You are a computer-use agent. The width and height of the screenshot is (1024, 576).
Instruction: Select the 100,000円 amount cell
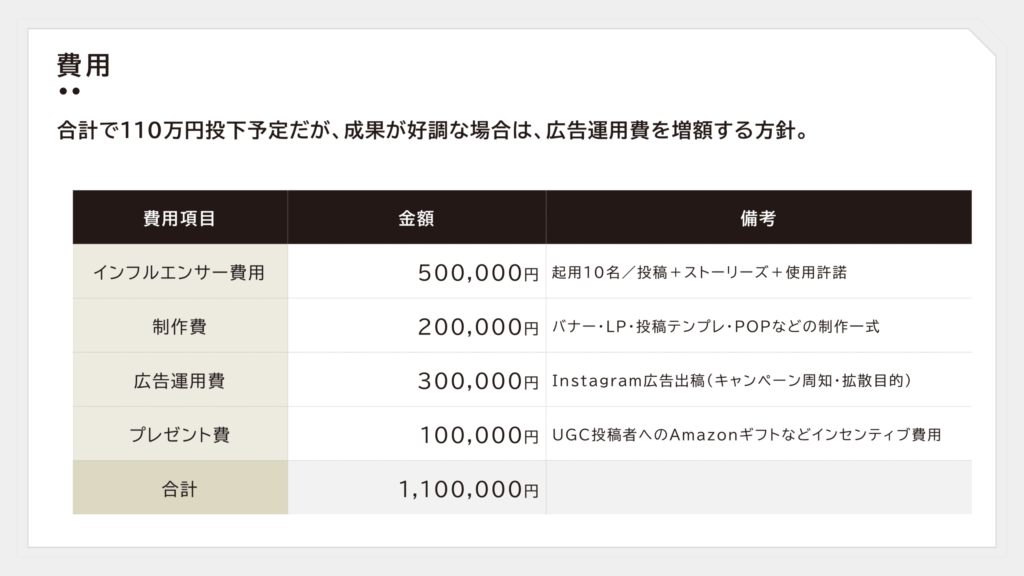tap(417, 434)
